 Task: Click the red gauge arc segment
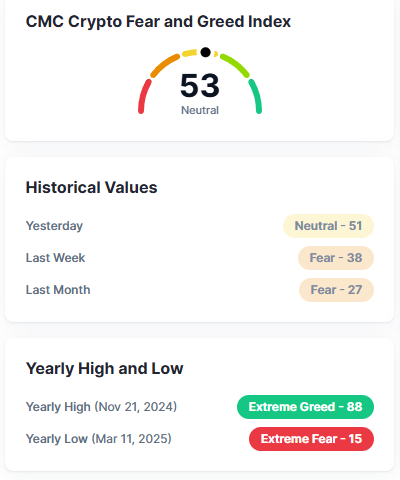[x=144, y=97]
